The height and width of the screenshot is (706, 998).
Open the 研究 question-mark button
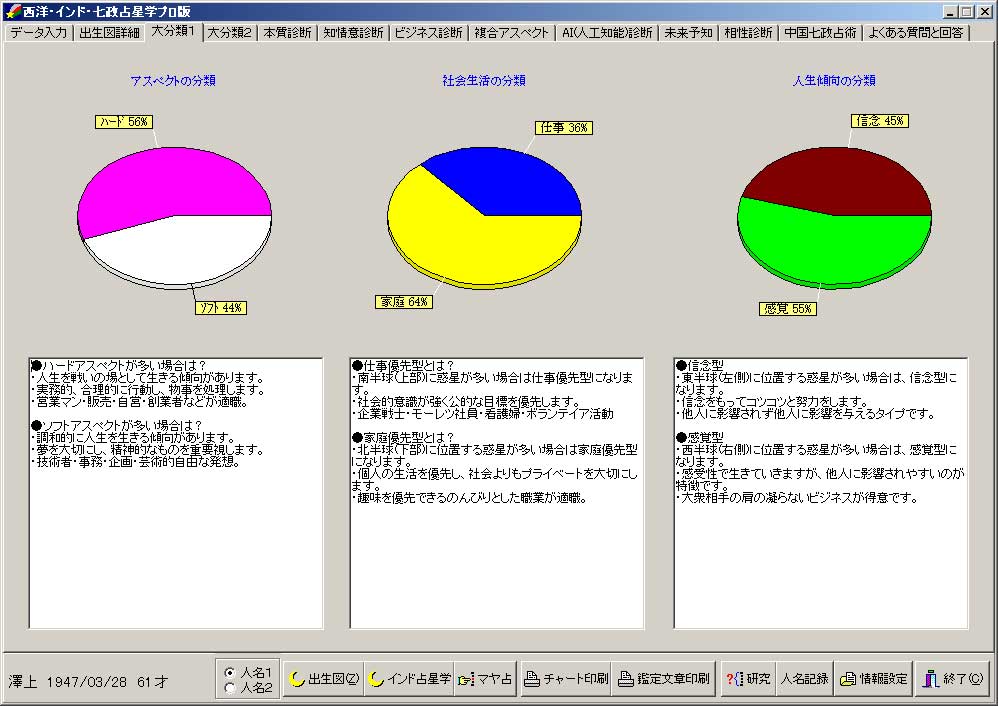click(x=748, y=679)
